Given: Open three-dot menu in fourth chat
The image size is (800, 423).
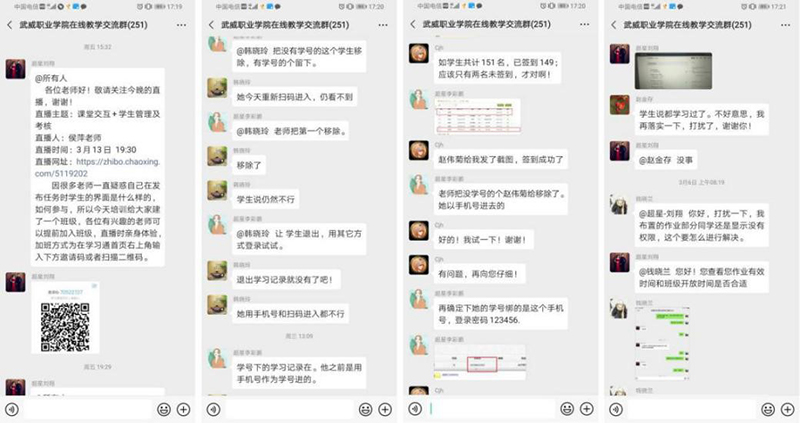Looking at the screenshot, I should [x=785, y=25].
